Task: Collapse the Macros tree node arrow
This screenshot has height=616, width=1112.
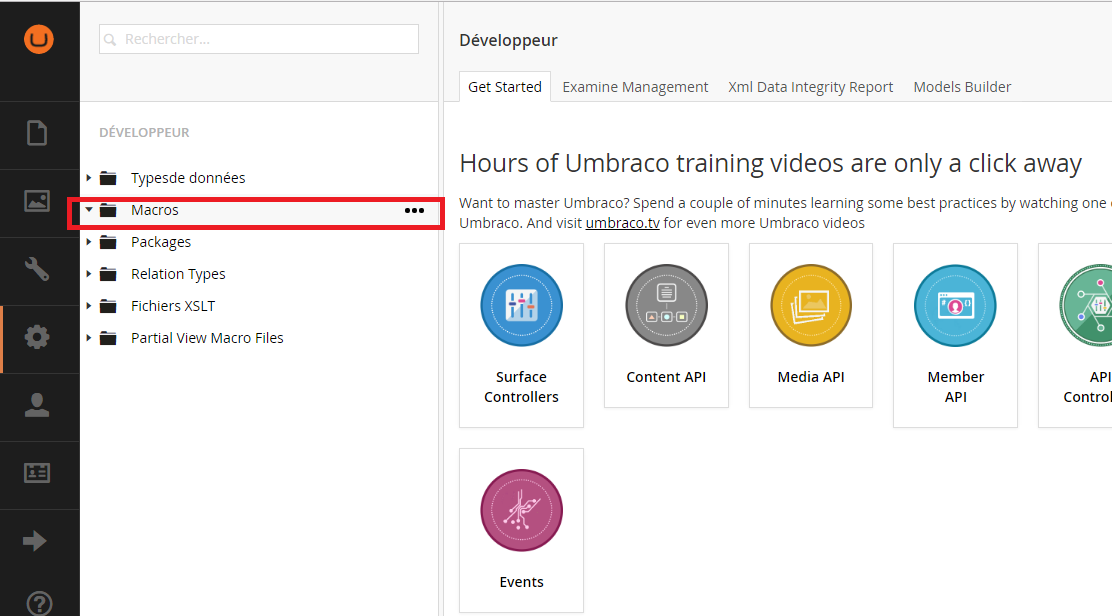Action: 89,209
